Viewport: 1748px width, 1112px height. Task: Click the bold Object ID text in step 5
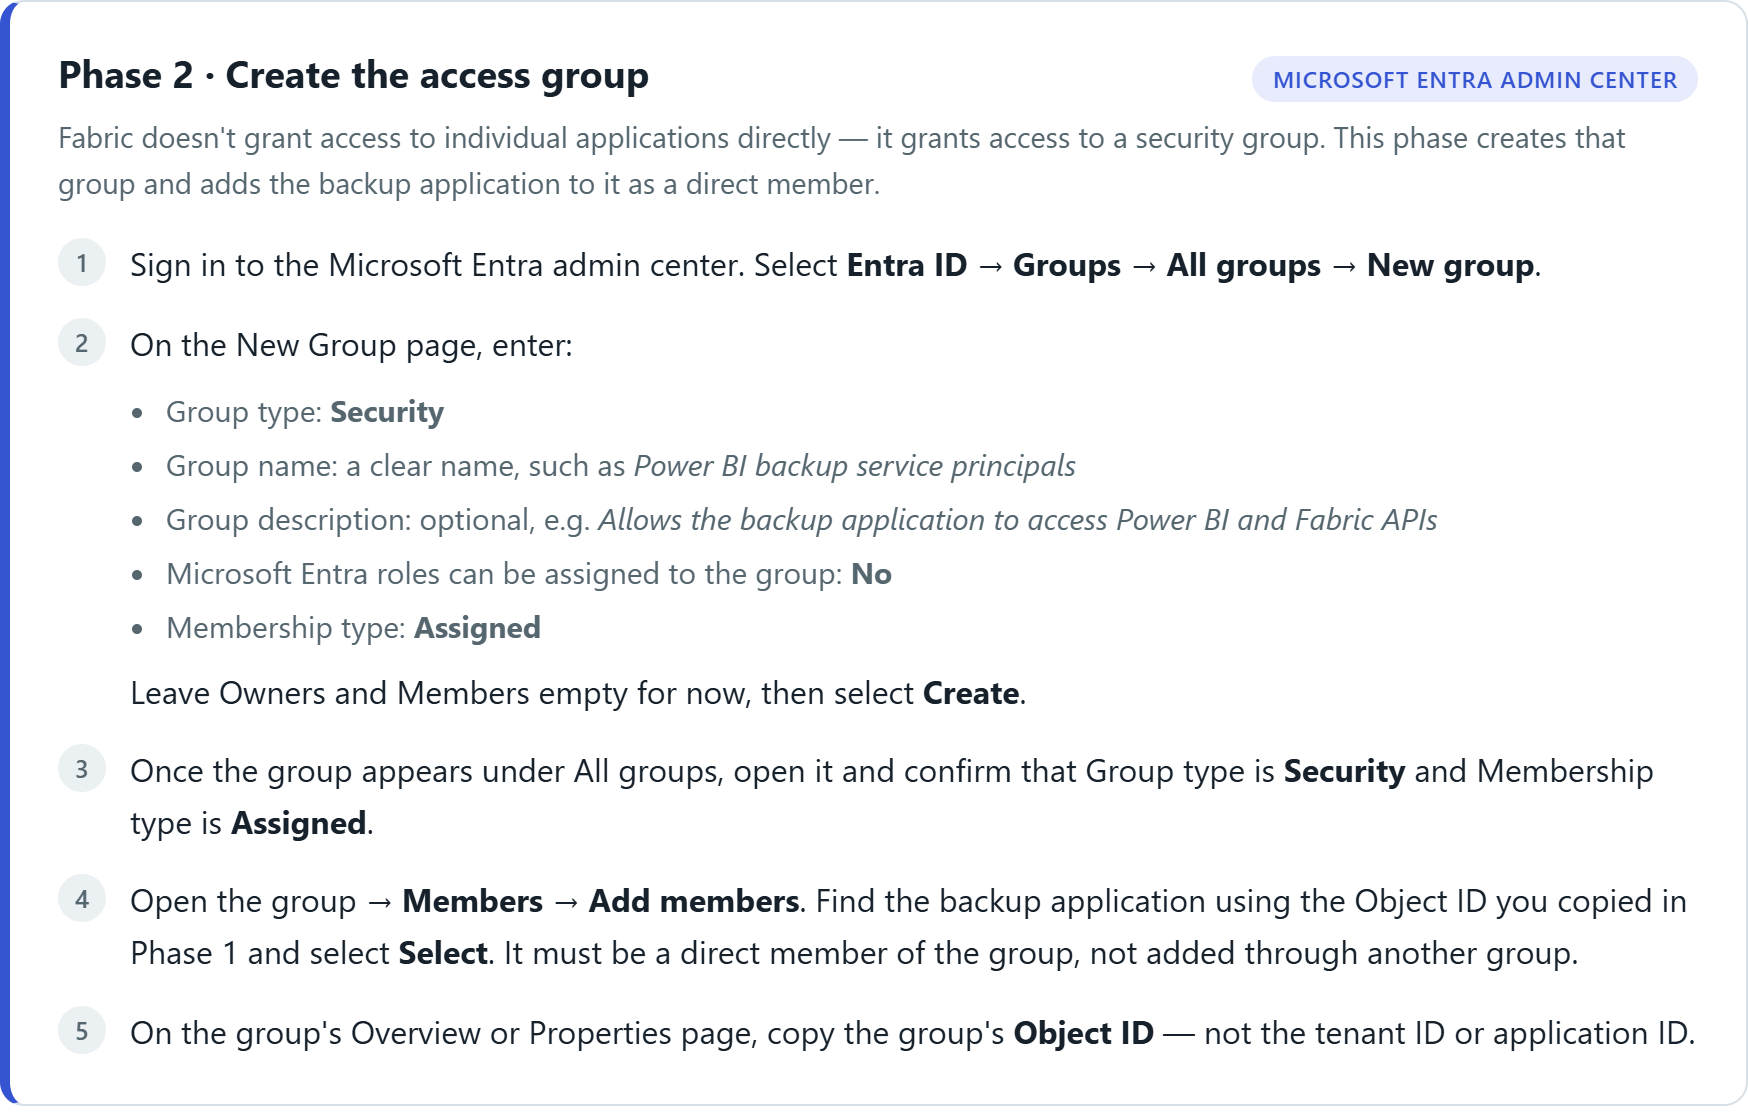coord(1083,1033)
